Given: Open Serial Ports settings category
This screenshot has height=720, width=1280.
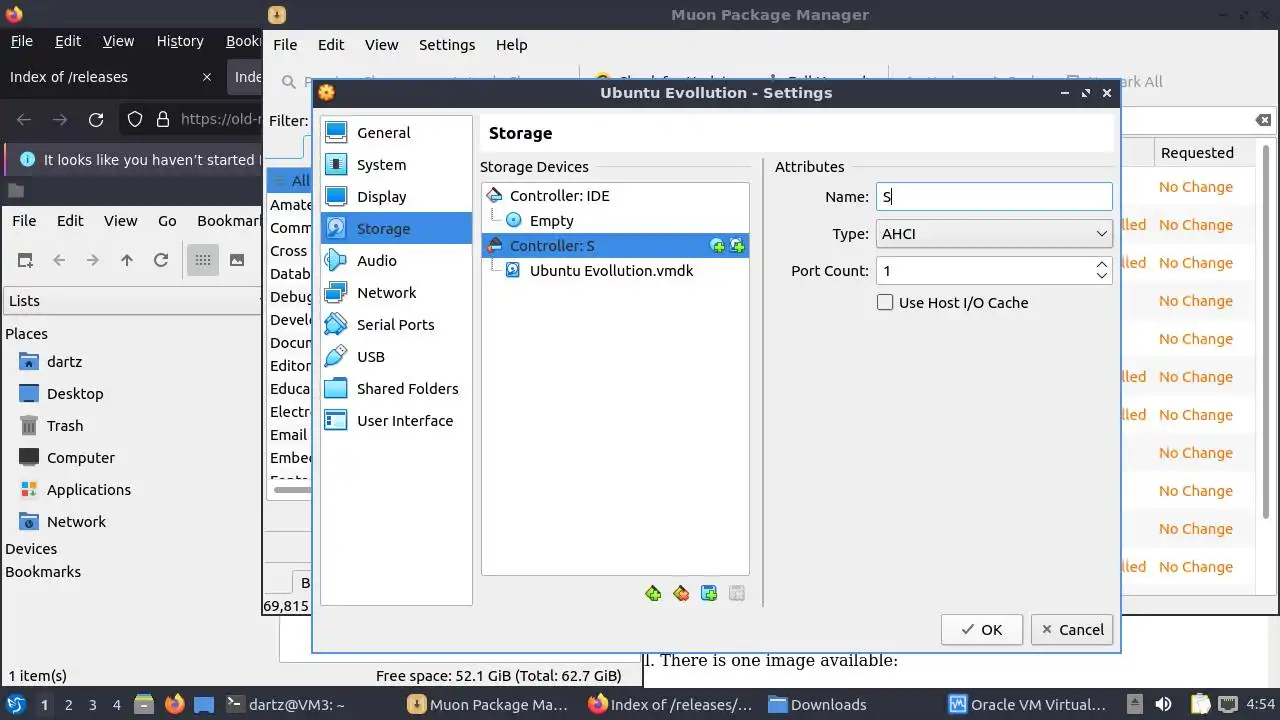Looking at the screenshot, I should (396, 325).
